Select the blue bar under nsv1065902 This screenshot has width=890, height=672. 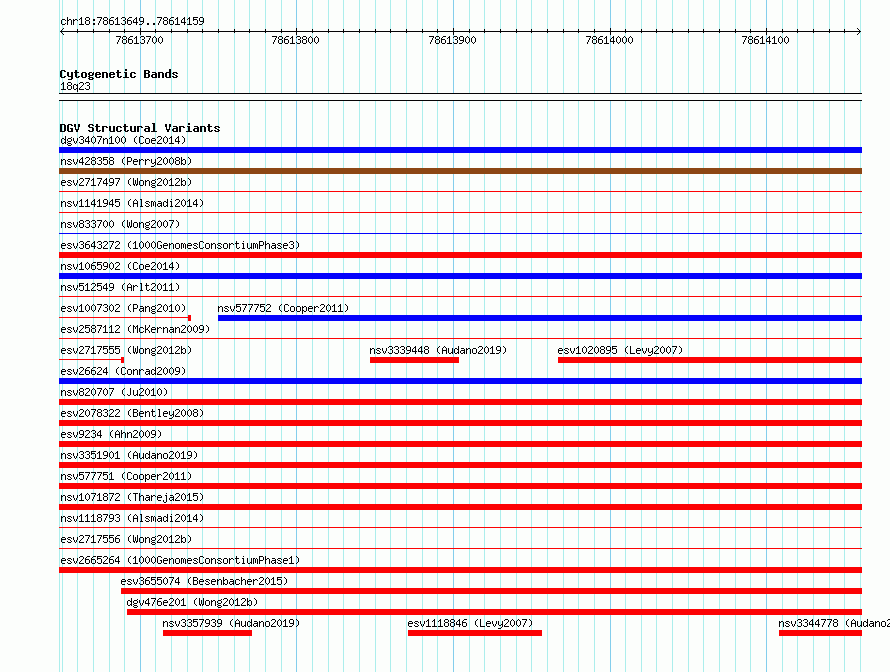[x=460, y=276]
